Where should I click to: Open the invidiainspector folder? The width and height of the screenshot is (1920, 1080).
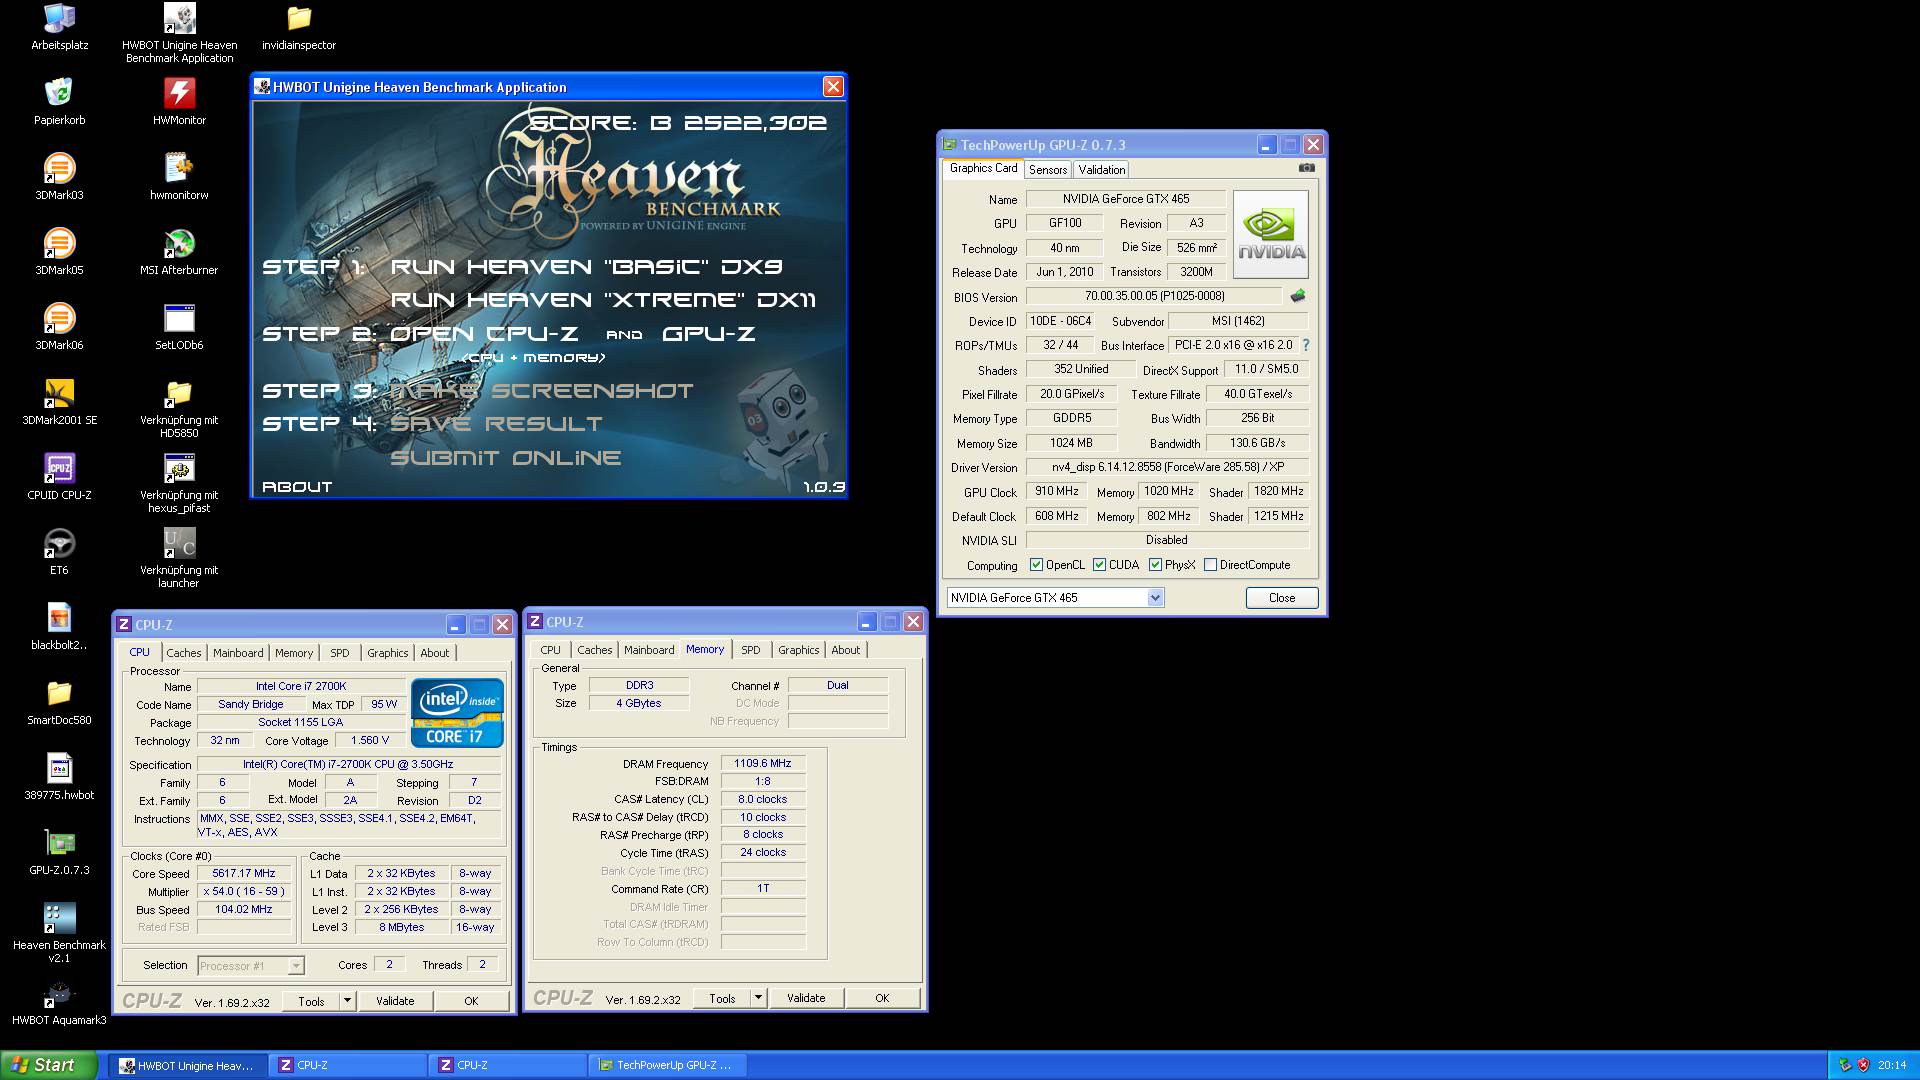[299, 27]
